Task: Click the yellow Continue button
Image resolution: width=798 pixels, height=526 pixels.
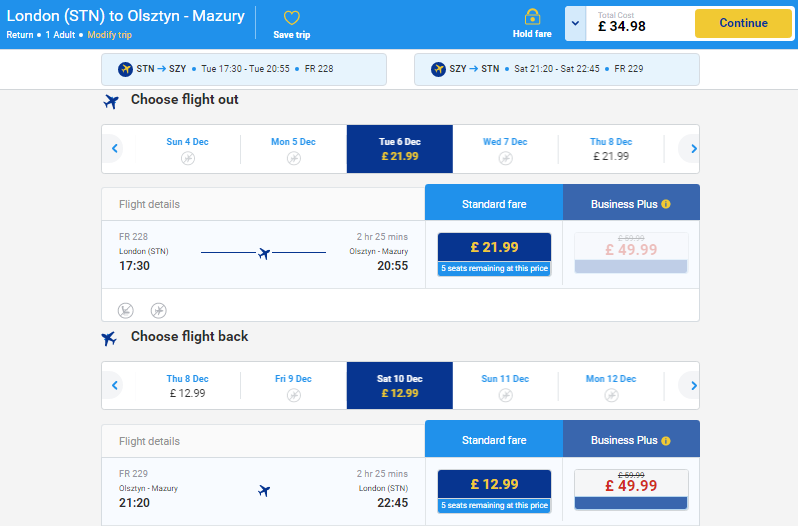Action: click(x=743, y=23)
